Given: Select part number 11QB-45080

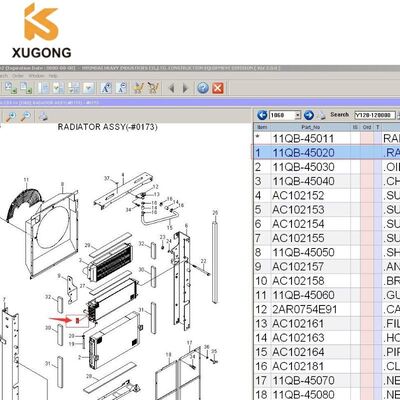Looking at the screenshot, I should pos(303,395).
